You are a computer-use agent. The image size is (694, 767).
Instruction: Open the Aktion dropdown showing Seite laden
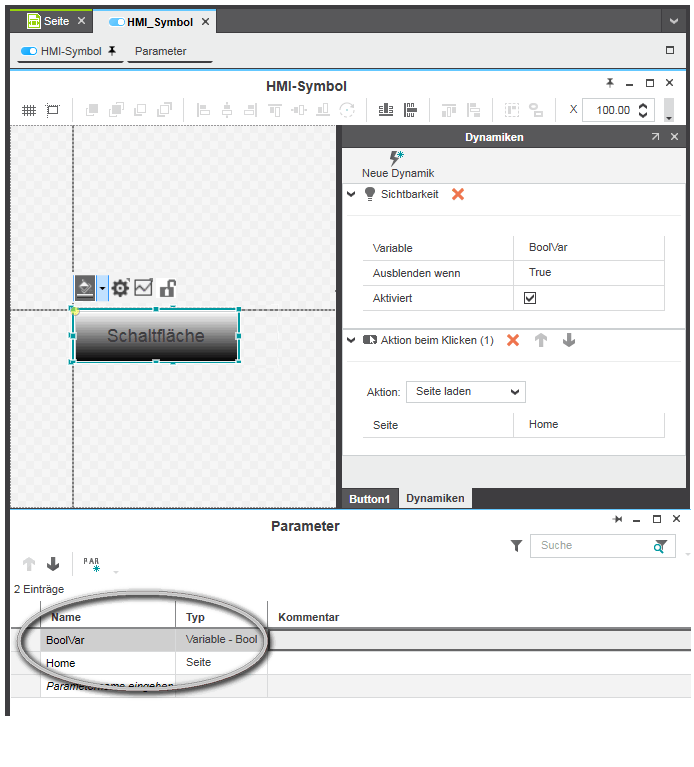point(466,392)
